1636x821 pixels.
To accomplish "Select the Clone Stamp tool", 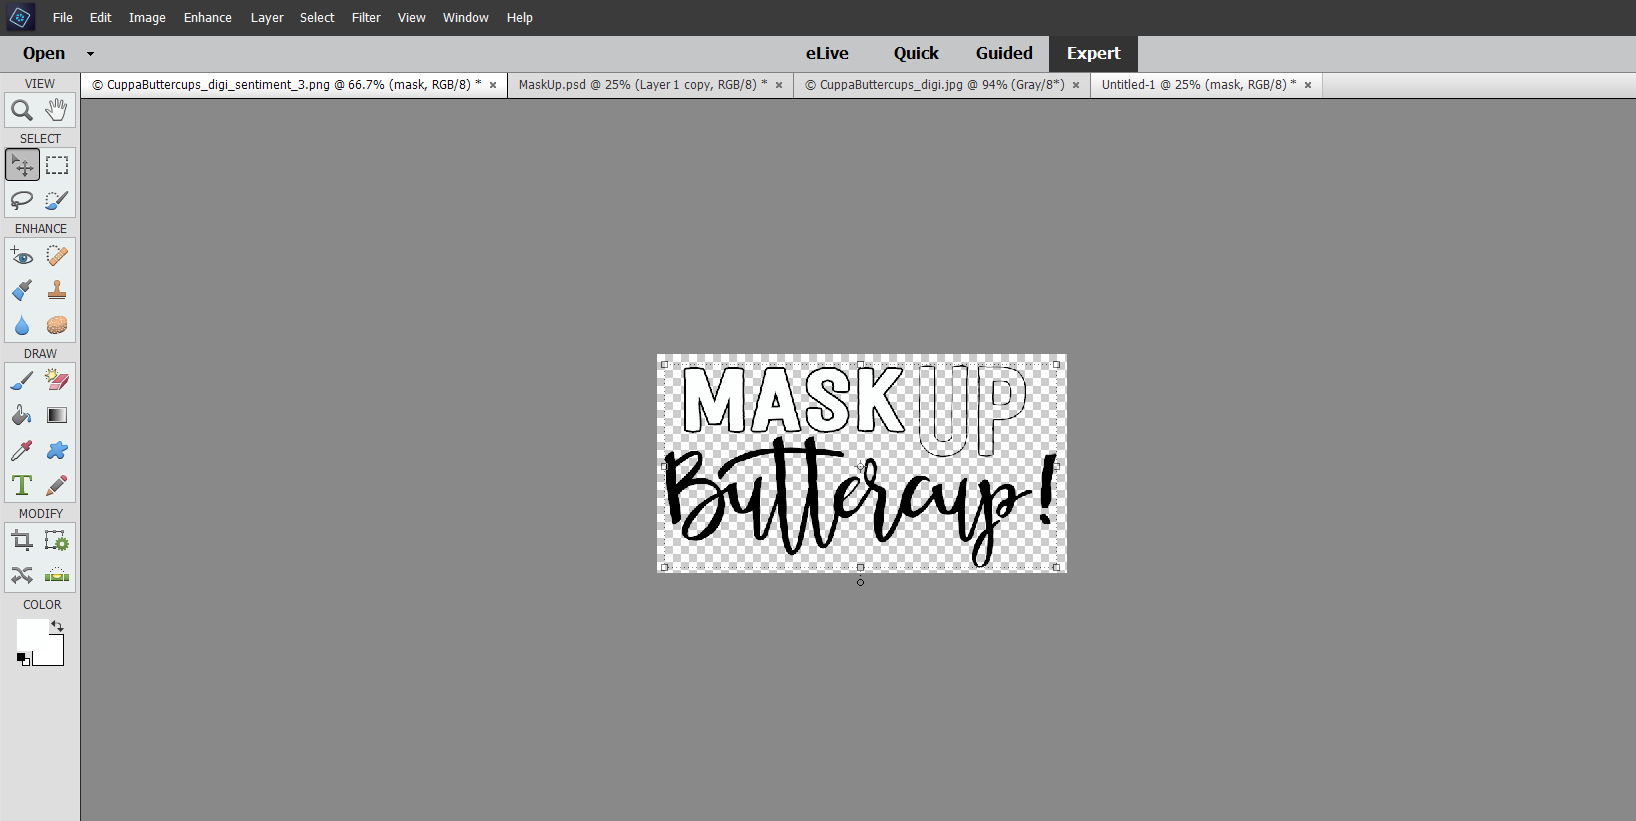I will [x=57, y=290].
